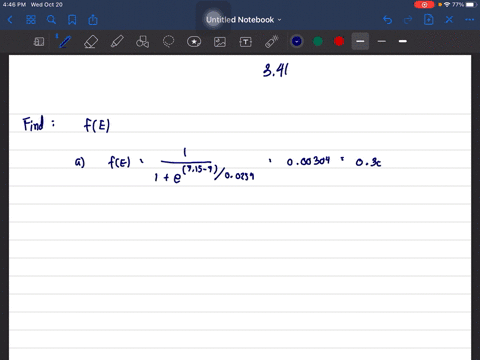Viewport: 480px width, 360px height.
Task: Select the Shapes tool
Action: point(143,42)
